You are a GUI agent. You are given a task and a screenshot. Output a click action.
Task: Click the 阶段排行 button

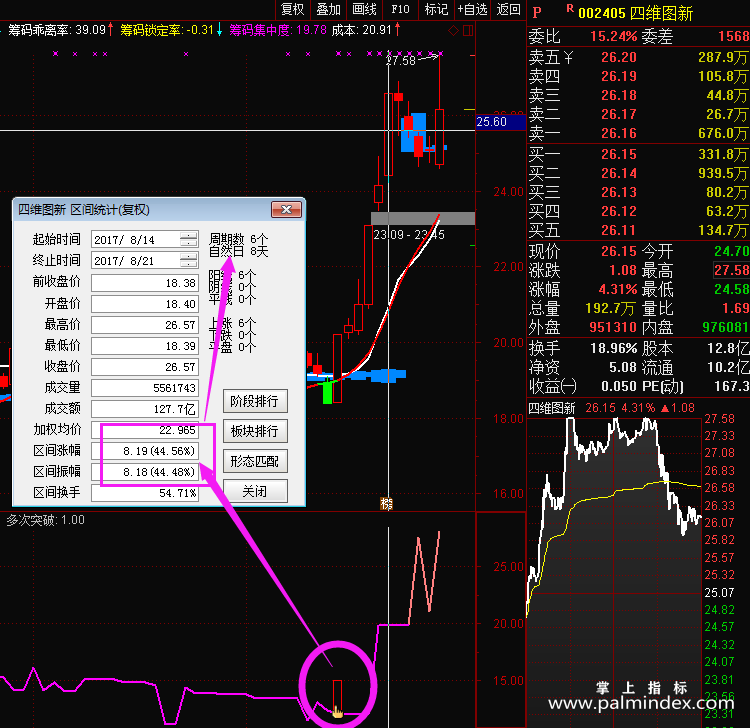coord(255,401)
